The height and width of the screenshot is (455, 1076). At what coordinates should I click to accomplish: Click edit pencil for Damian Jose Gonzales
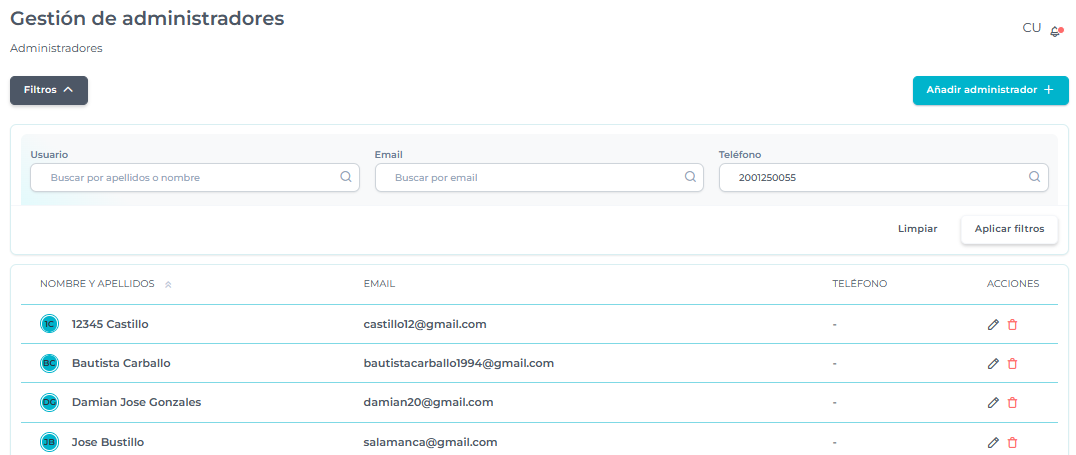(993, 402)
